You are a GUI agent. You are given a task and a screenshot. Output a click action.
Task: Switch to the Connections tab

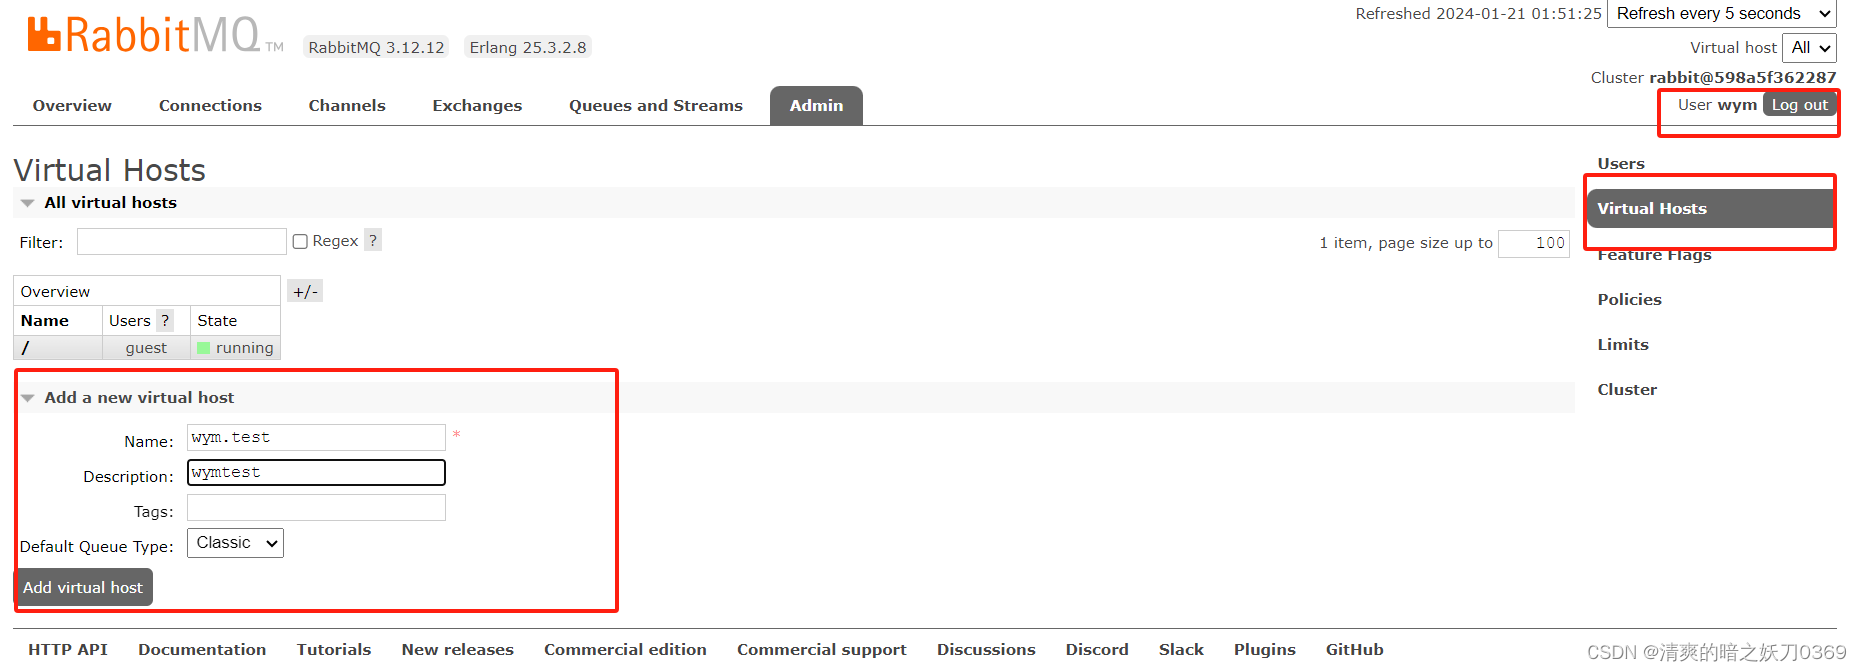[x=210, y=105]
